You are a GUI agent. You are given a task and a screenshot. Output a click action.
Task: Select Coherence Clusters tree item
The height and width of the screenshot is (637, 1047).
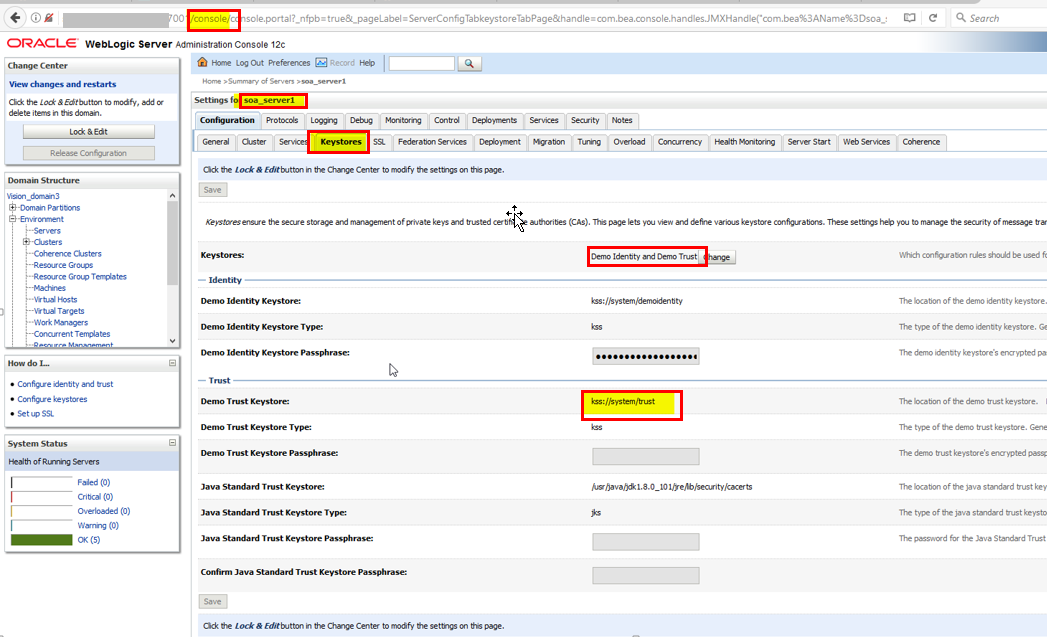(67, 254)
